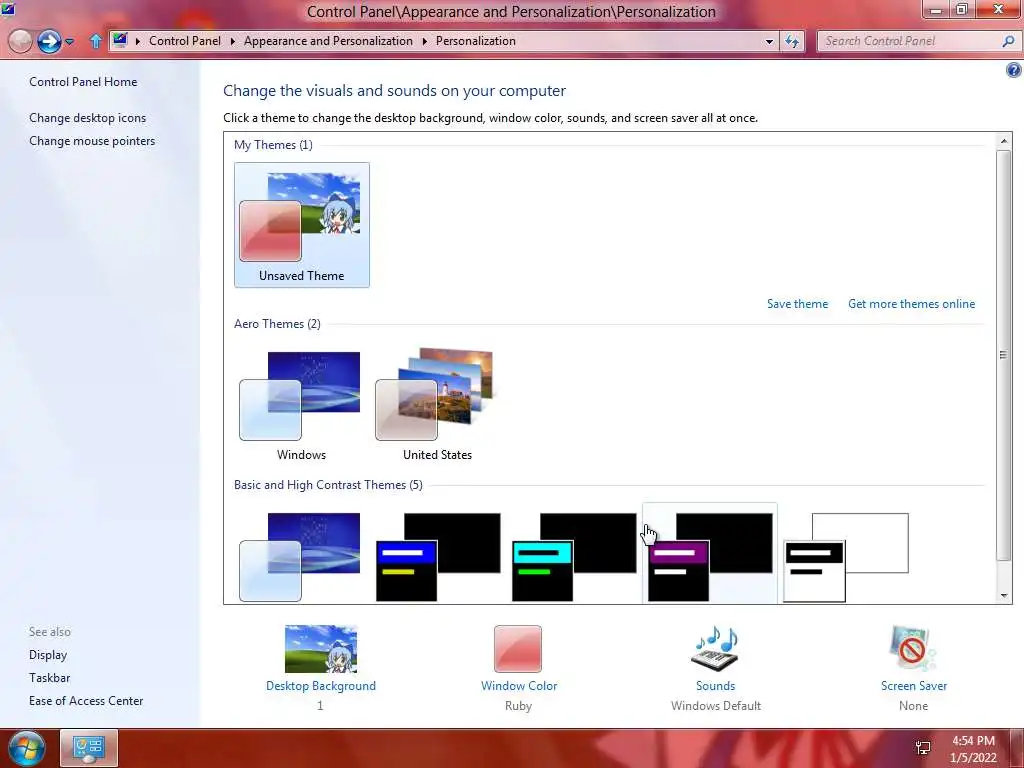Click the theme list scrollbar thumb
Image resolution: width=1024 pixels, height=768 pixels.
(1004, 355)
